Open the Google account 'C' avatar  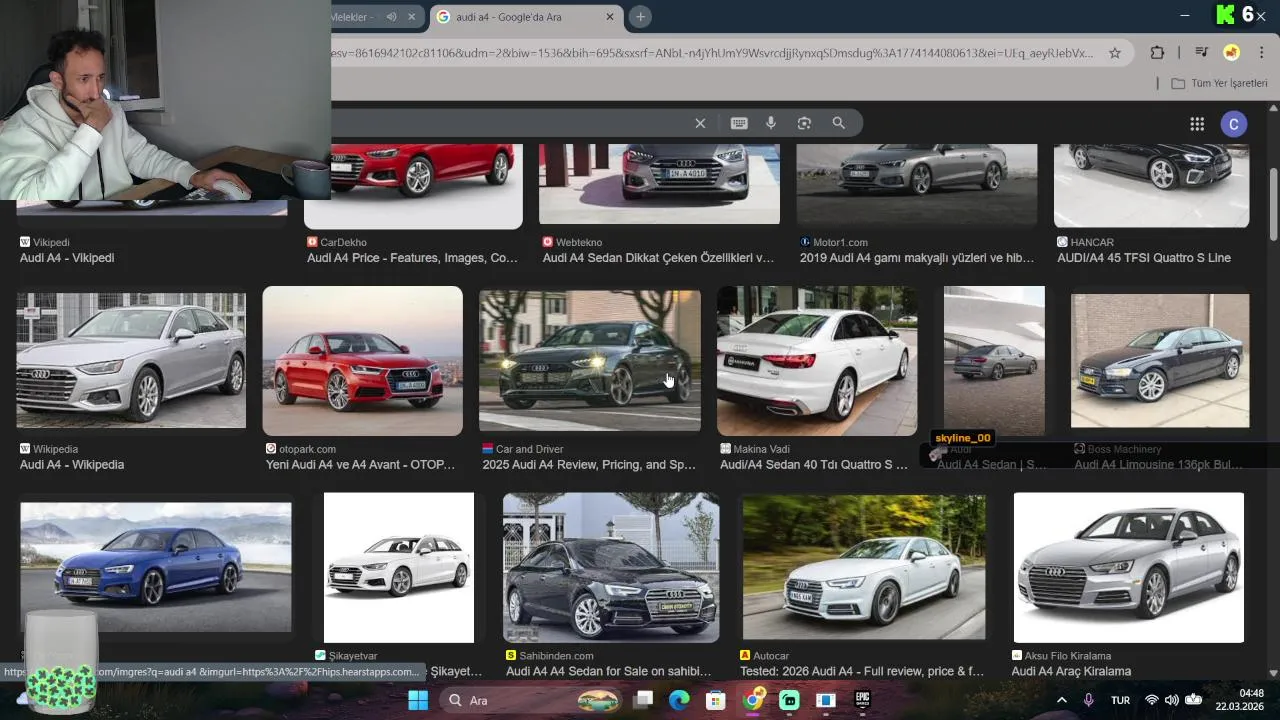point(1233,124)
